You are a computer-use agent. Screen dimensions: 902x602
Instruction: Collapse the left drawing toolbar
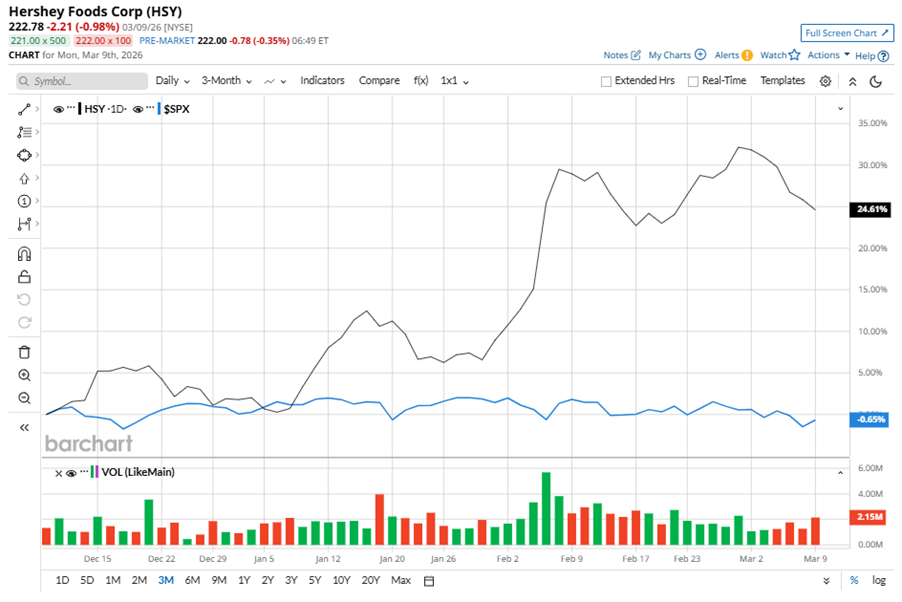[x=24, y=427]
